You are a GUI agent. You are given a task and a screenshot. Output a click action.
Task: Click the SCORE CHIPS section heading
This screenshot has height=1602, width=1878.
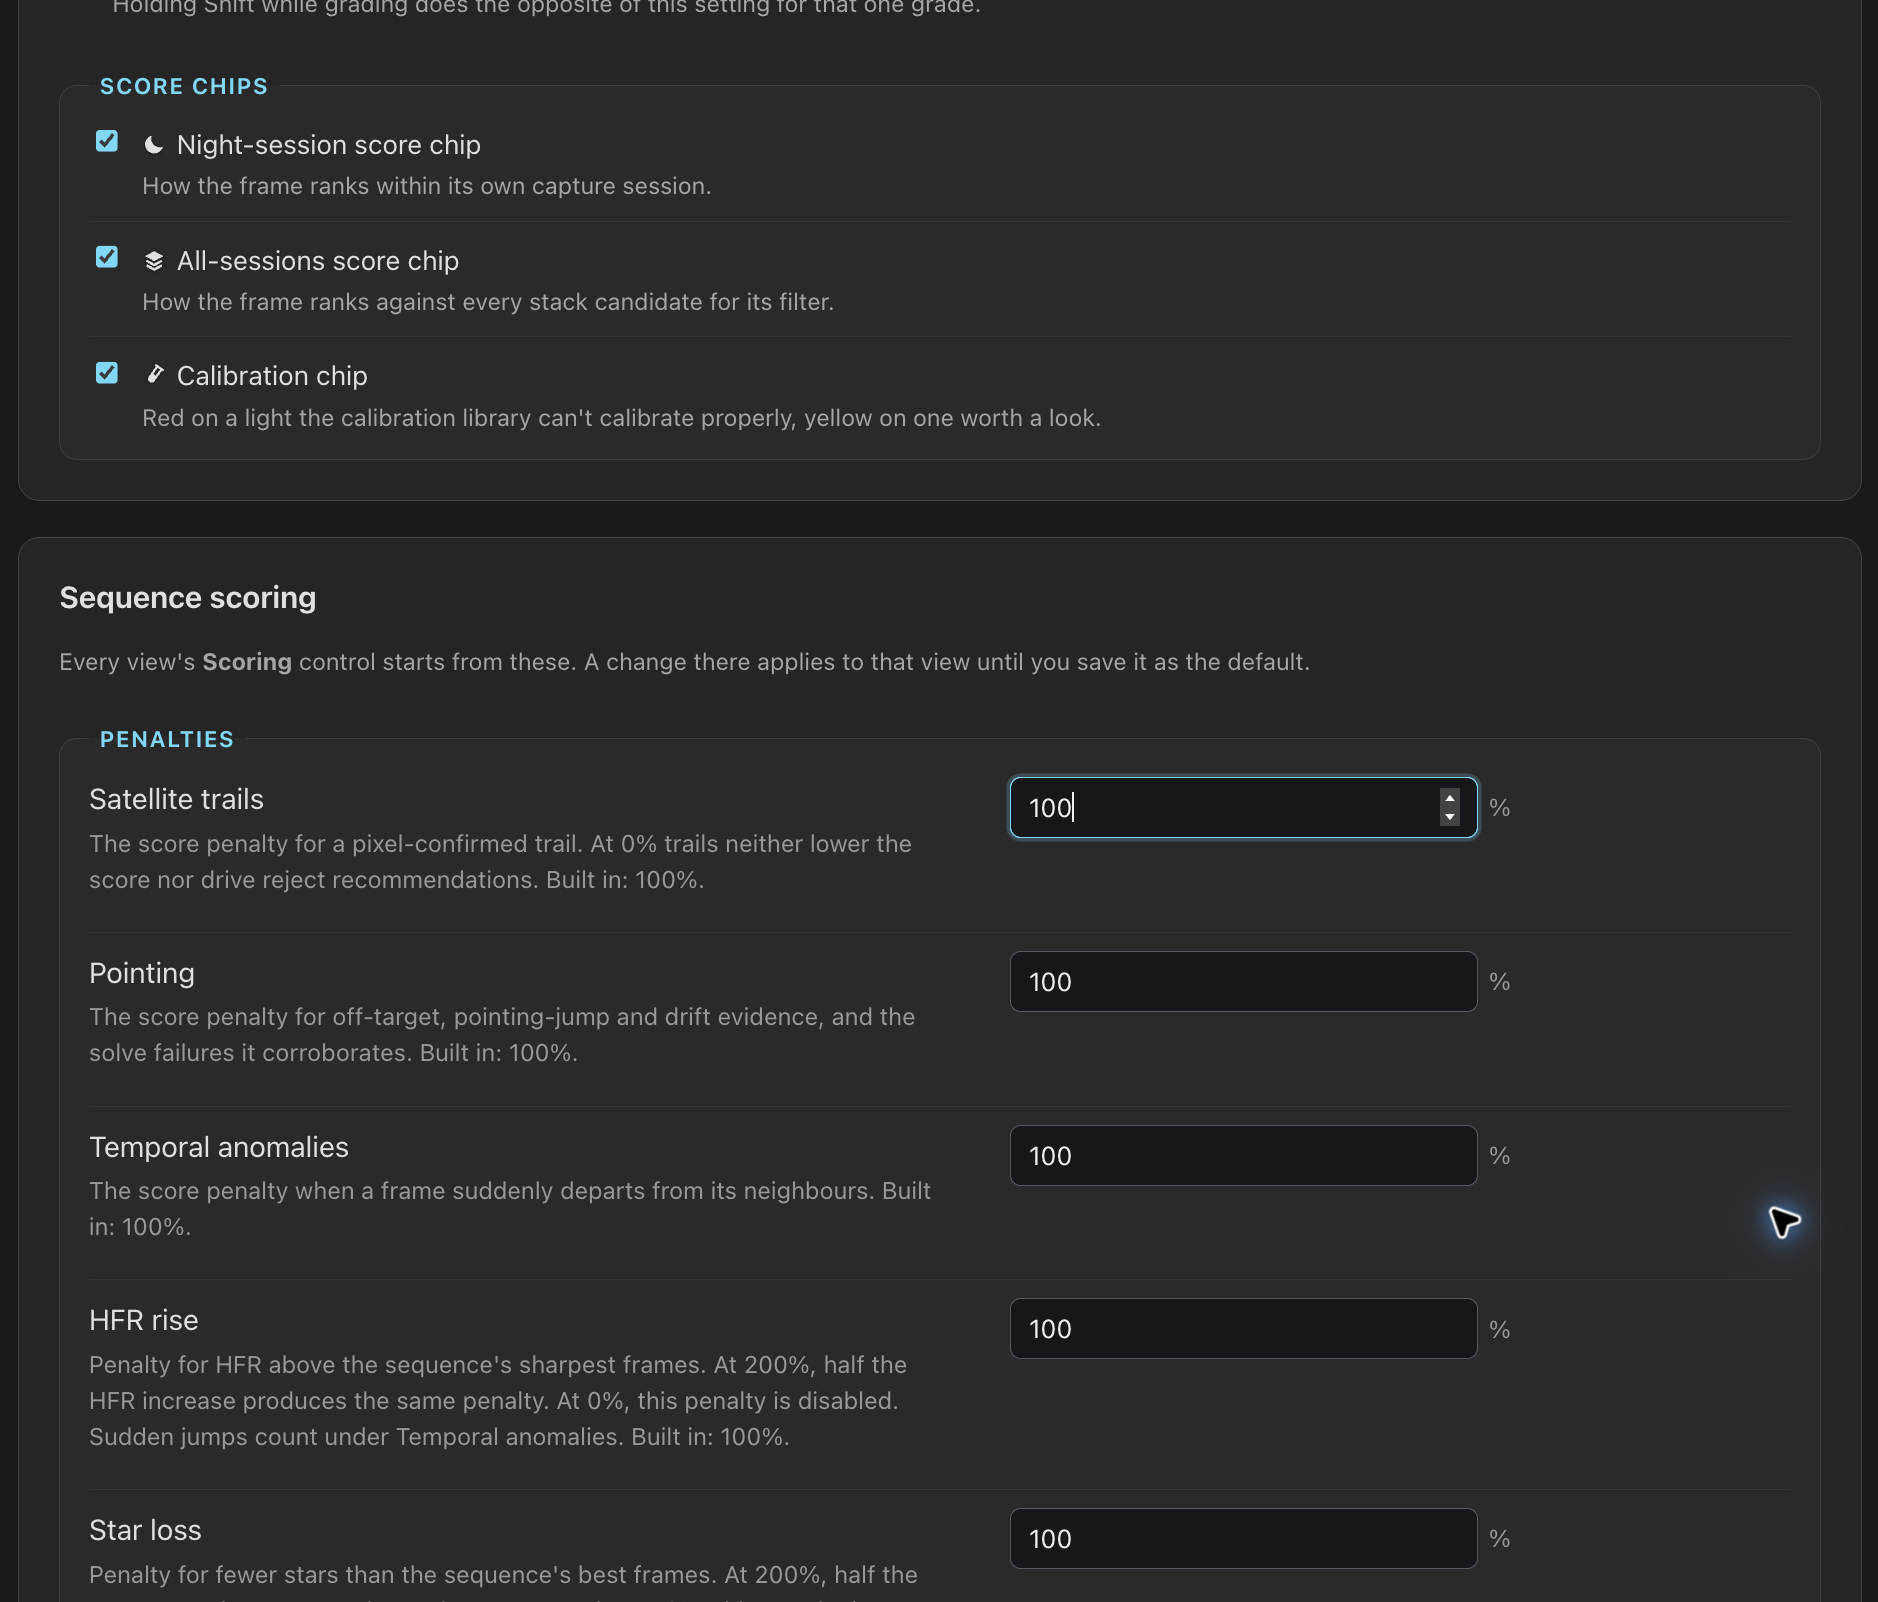coord(184,87)
